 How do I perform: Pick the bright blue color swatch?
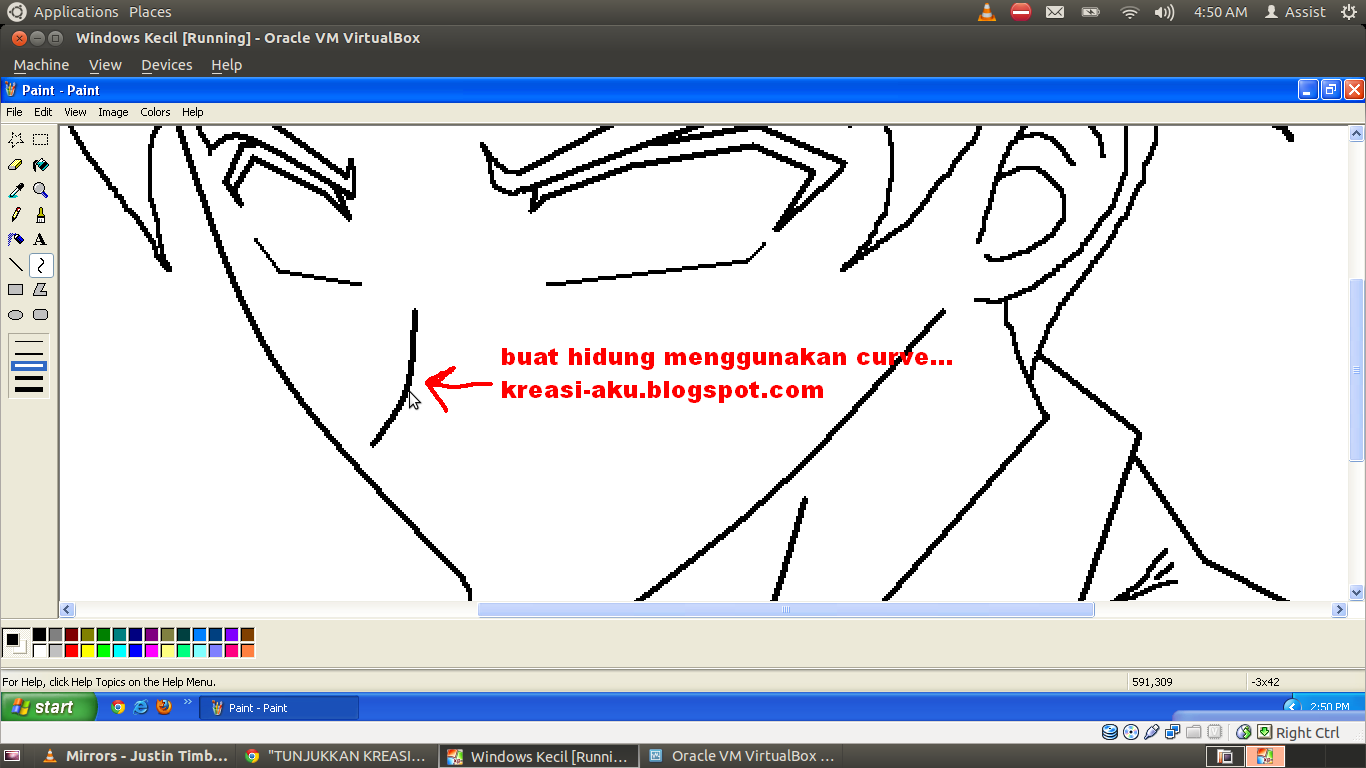pyautogui.click(x=135, y=651)
